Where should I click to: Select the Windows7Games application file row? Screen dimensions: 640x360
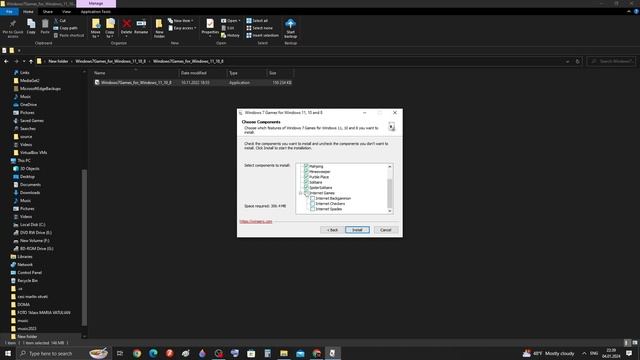click(x=193, y=82)
